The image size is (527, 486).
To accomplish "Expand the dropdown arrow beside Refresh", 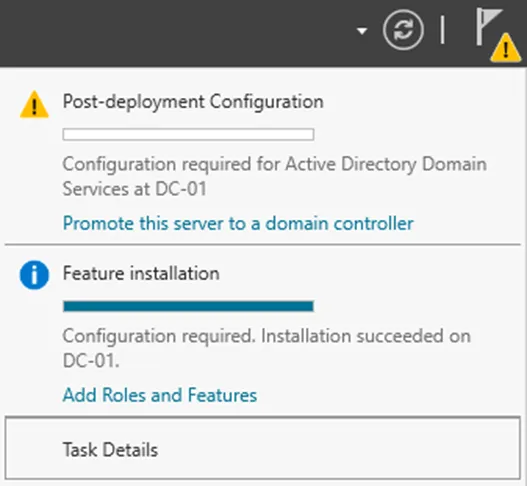I will pyautogui.click(x=362, y=31).
